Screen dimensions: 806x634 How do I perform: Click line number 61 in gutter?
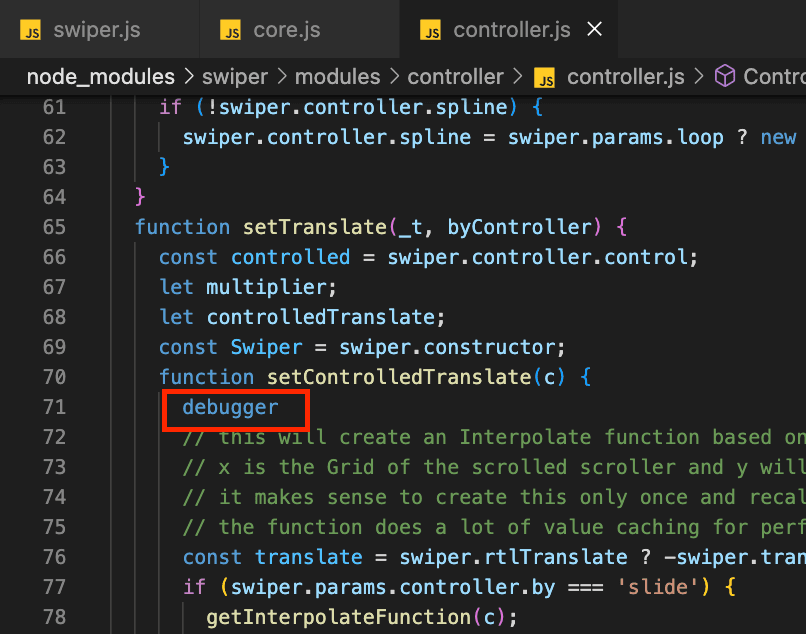click(54, 107)
